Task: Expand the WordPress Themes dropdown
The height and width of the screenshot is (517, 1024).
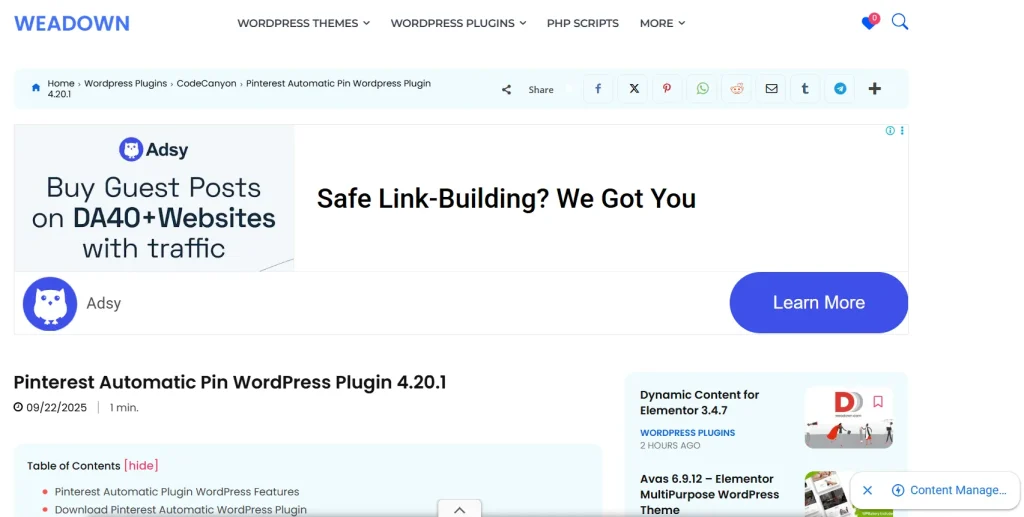Action: tap(303, 23)
